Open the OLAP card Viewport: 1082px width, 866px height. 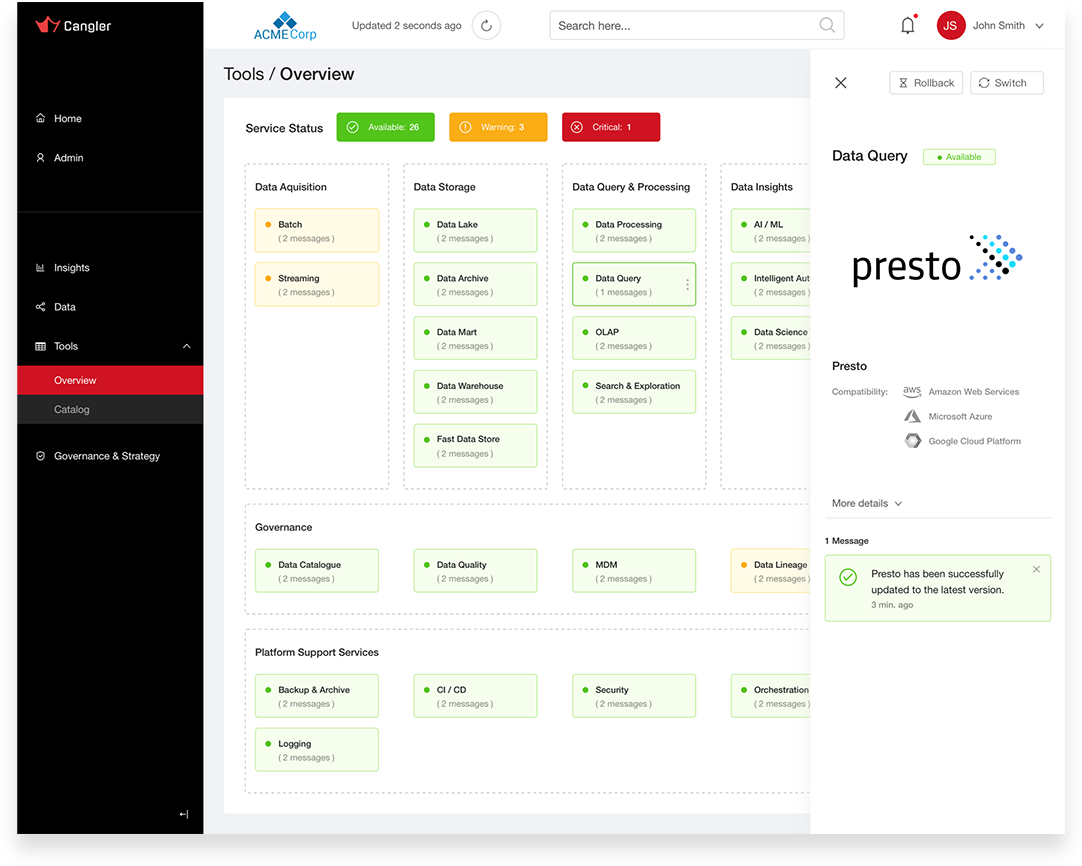point(634,338)
